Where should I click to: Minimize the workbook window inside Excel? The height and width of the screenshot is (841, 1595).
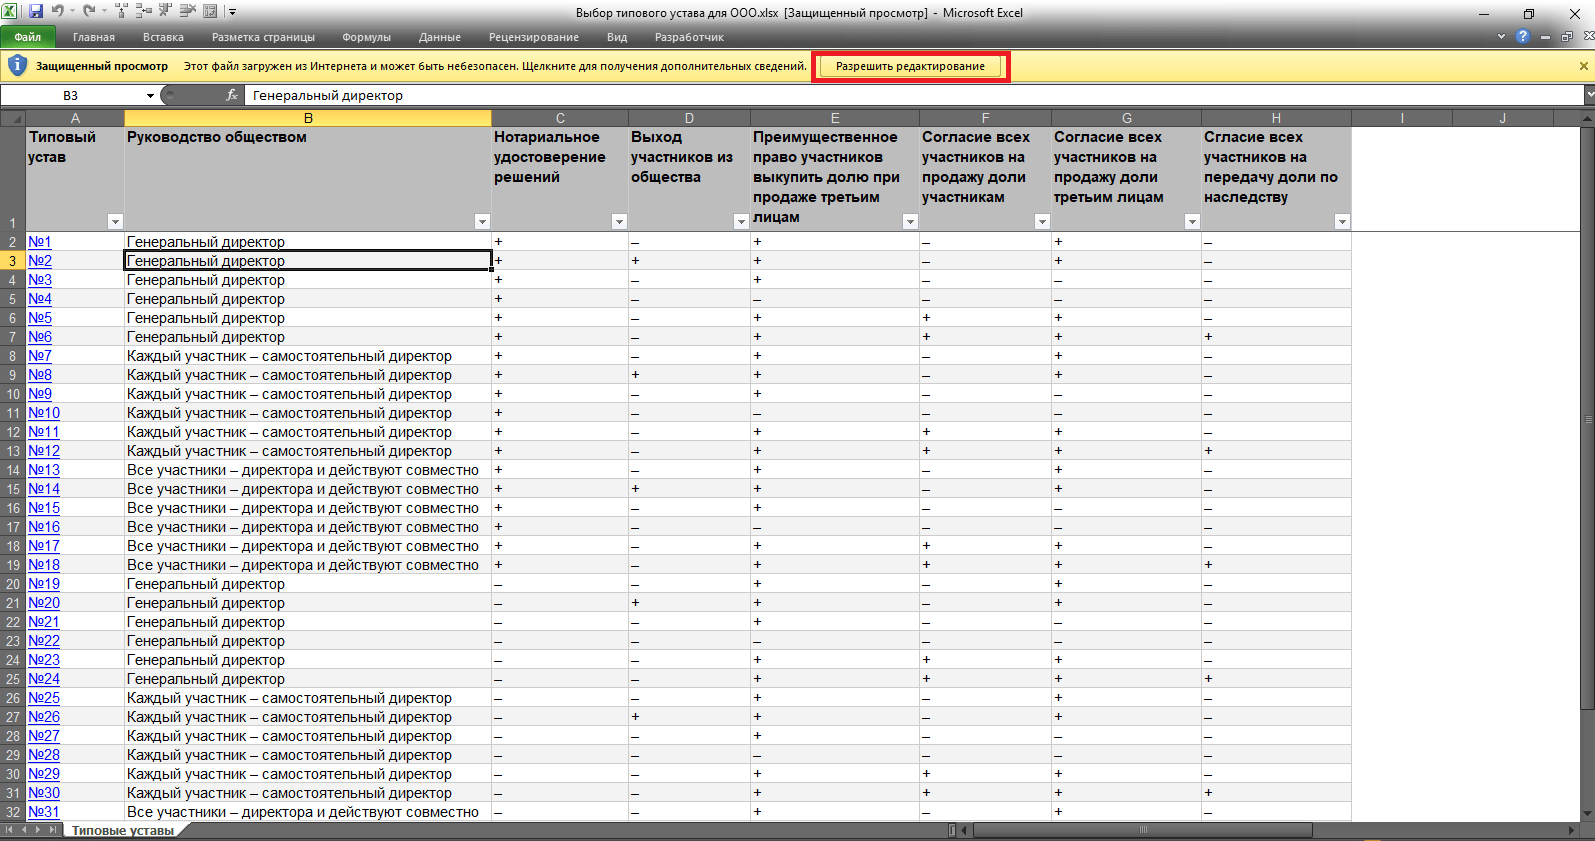1545,37
